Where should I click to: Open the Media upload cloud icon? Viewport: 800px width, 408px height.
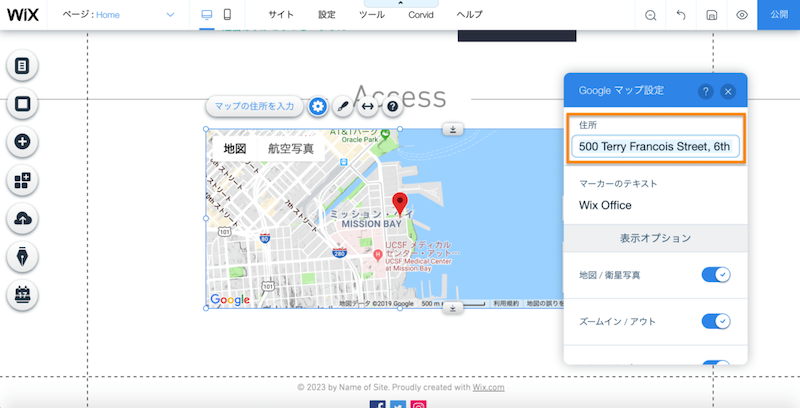22,219
